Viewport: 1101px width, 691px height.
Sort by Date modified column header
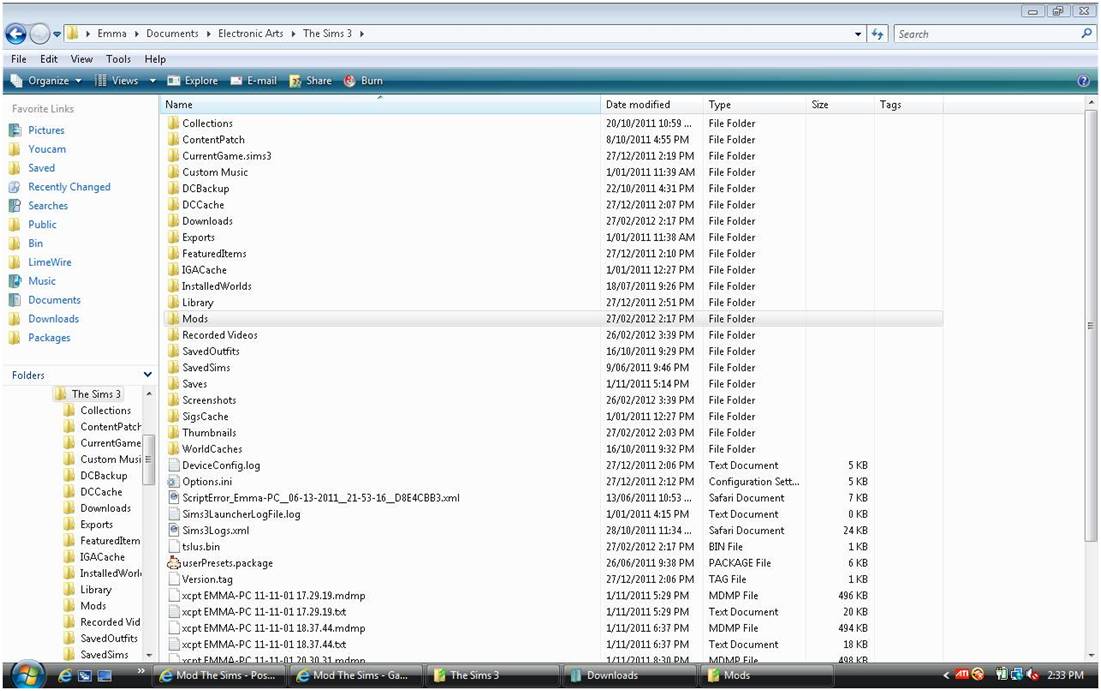tap(637, 104)
